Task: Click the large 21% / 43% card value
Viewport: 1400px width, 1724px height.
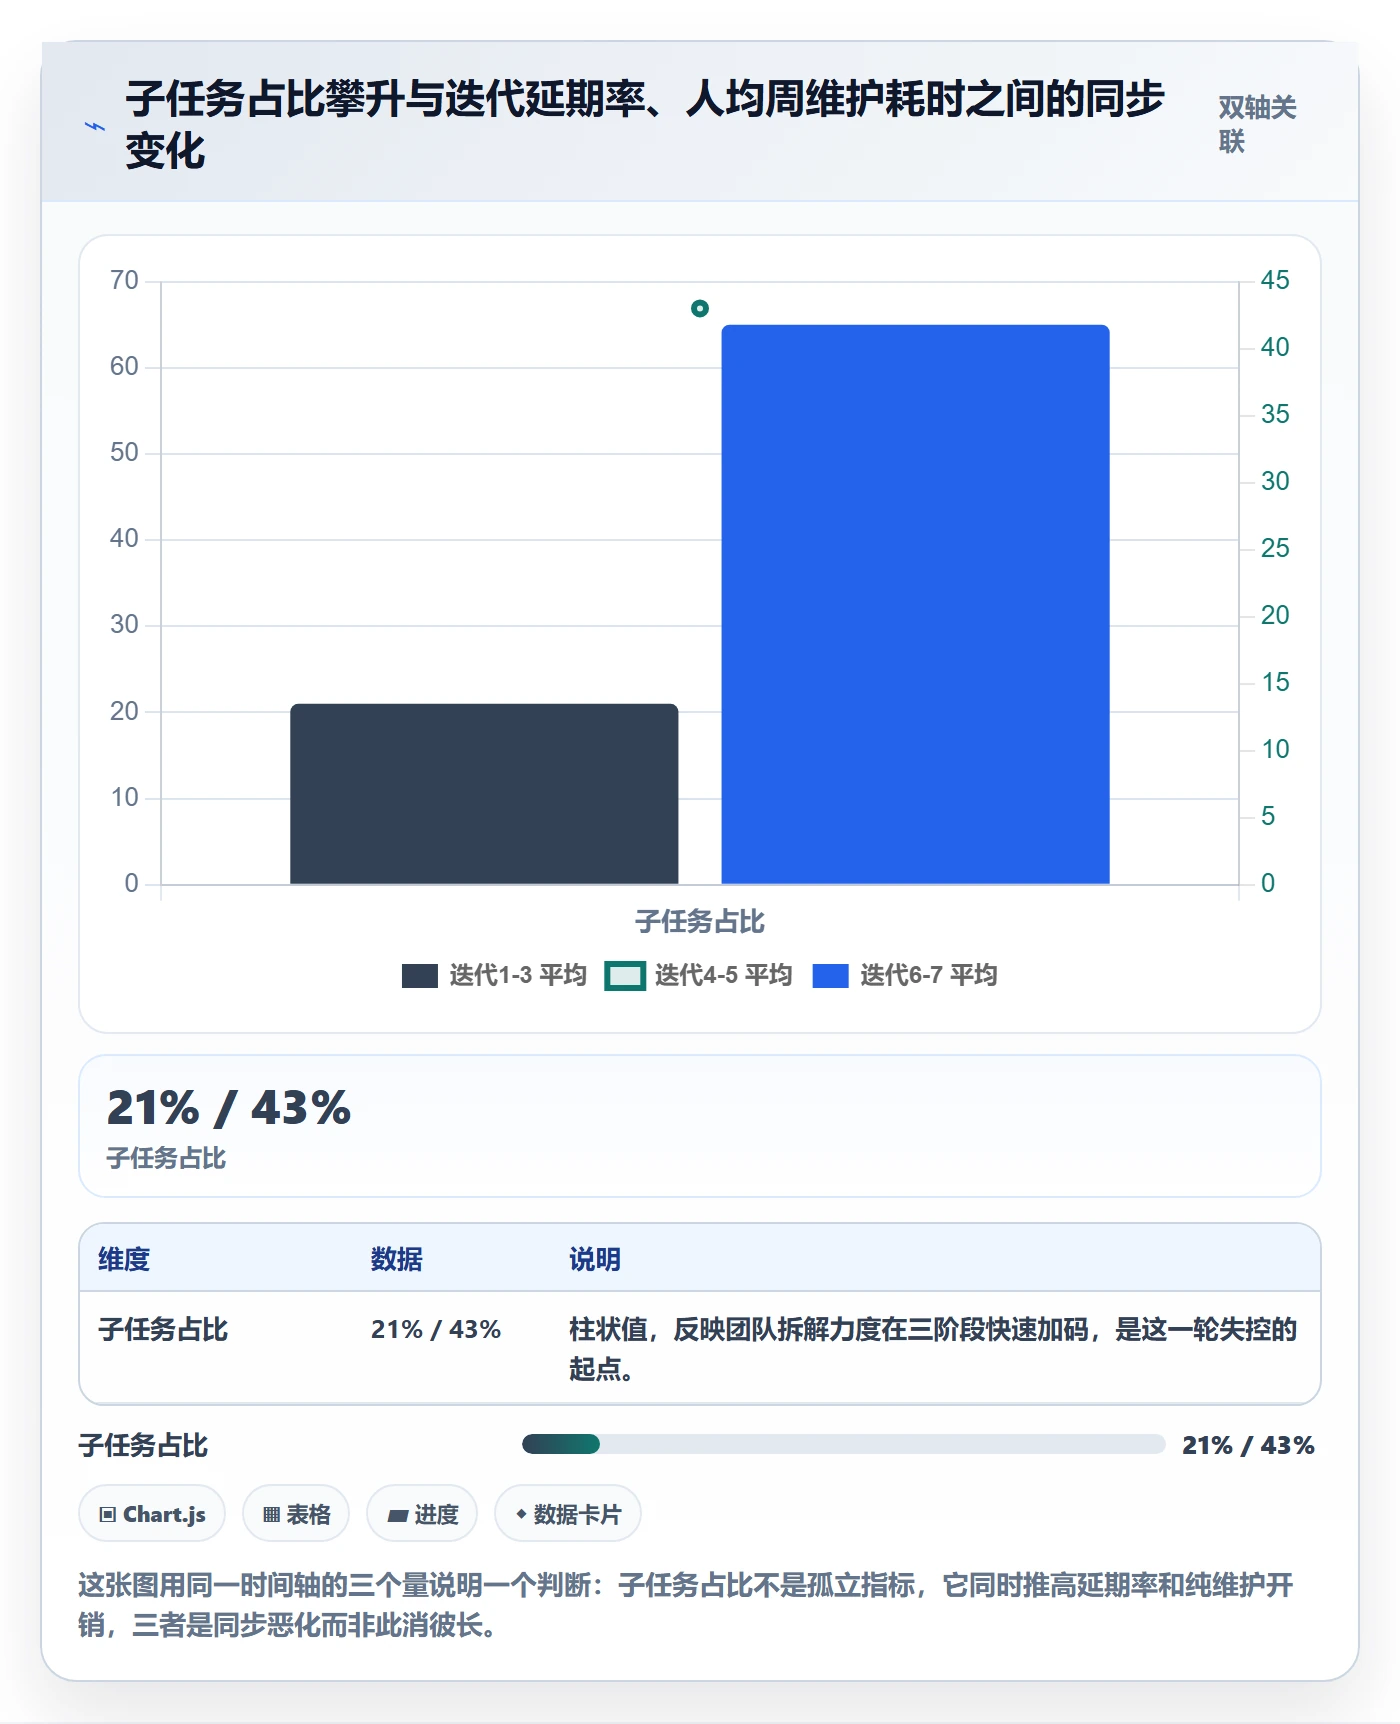Action: pos(229,1108)
